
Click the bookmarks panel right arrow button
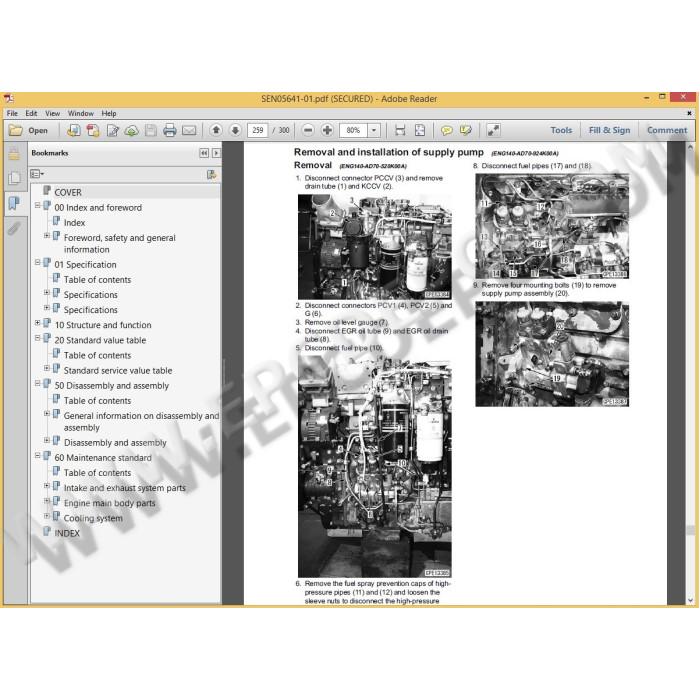217,153
